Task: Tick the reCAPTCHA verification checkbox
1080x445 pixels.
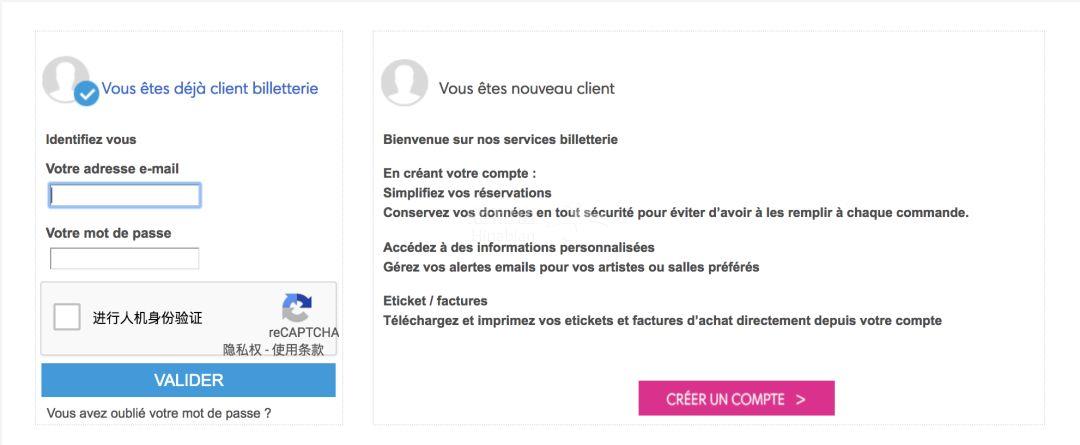Action: click(x=67, y=318)
